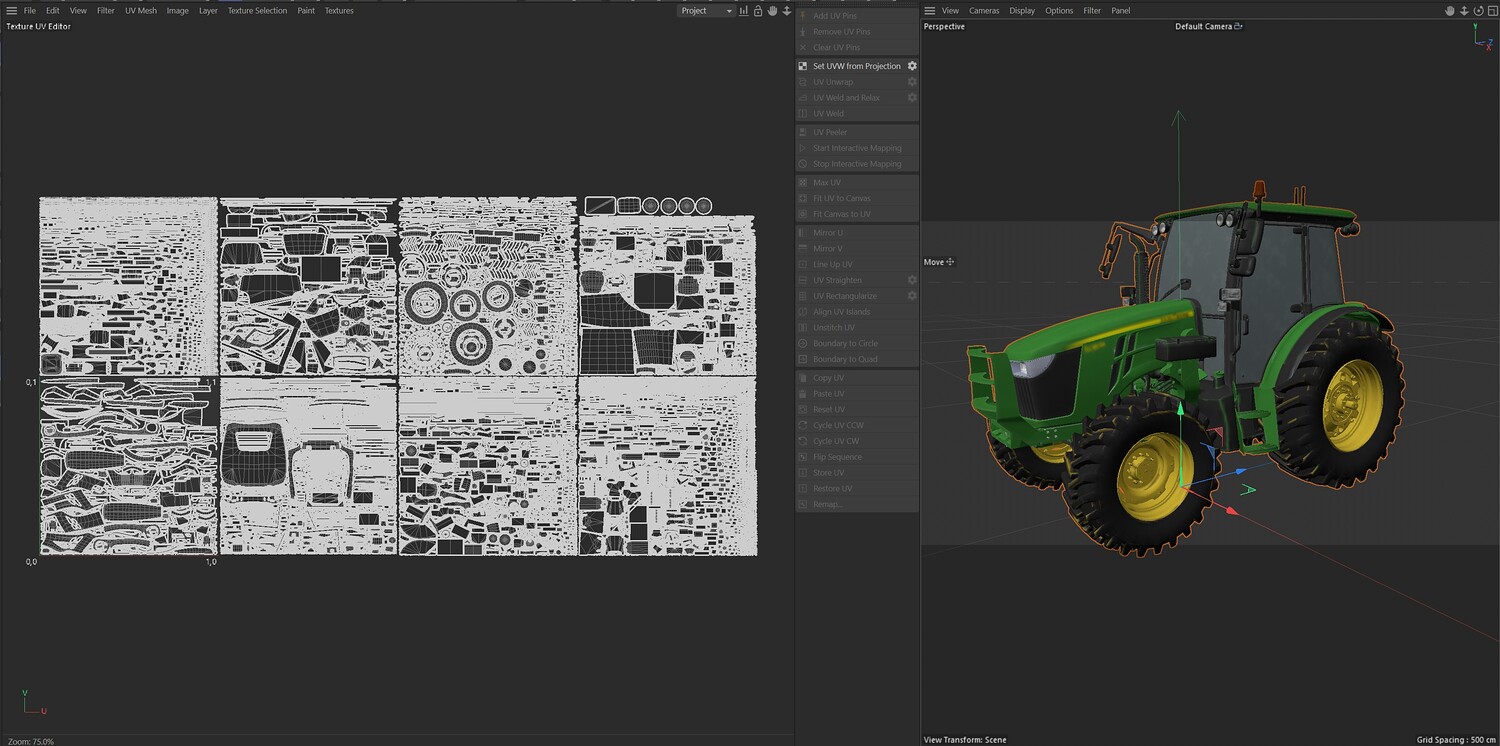Screen dimensions: 1500x746
Task: Toggle the lock icon in UV Editor
Action: (758, 11)
